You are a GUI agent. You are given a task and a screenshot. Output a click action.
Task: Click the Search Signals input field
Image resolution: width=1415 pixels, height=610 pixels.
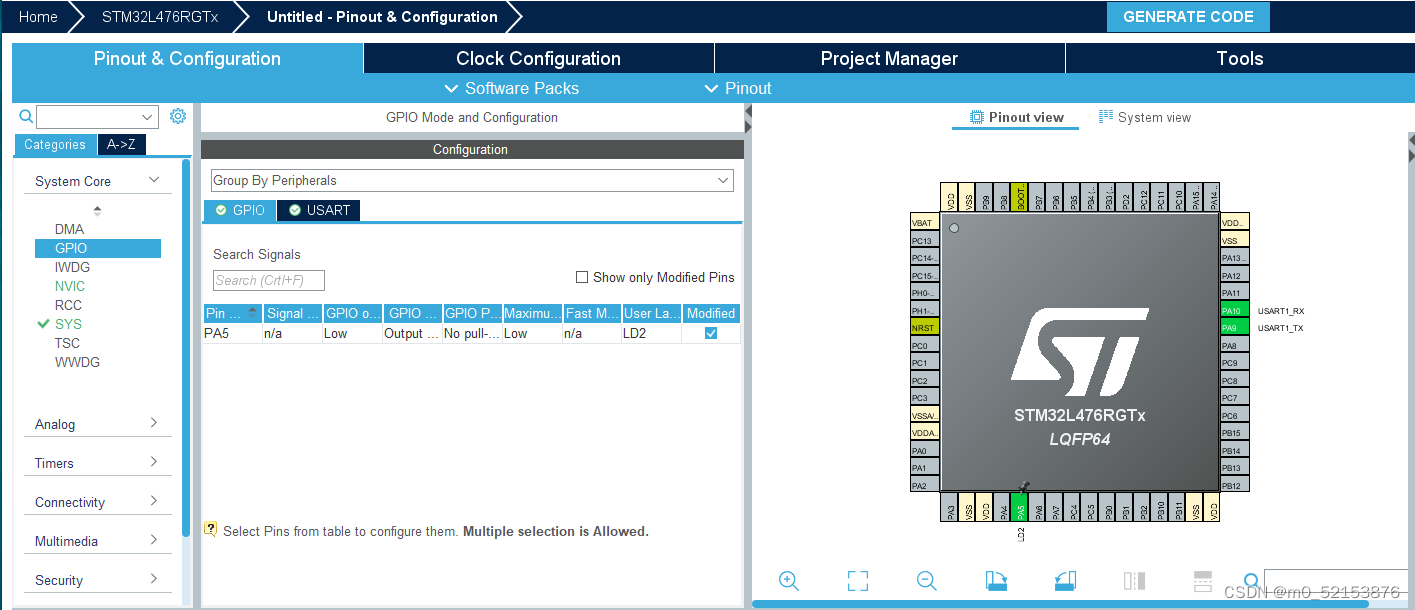pos(269,281)
